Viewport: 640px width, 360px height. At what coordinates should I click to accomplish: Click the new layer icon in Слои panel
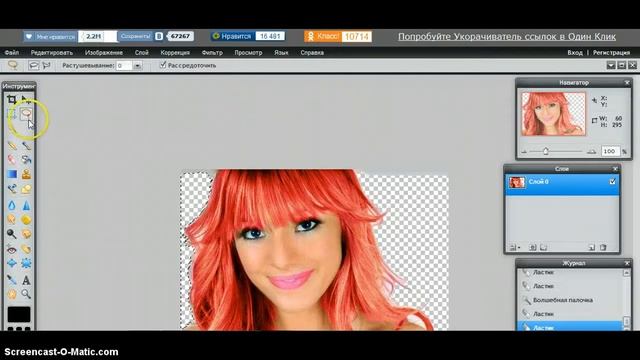pos(592,247)
